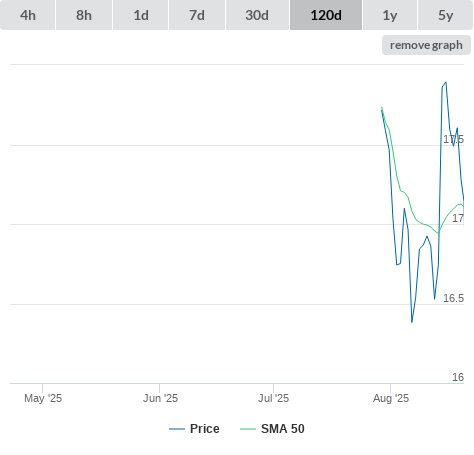Open the 5y chart range
This screenshot has height=455, width=474.
pyautogui.click(x=445, y=15)
